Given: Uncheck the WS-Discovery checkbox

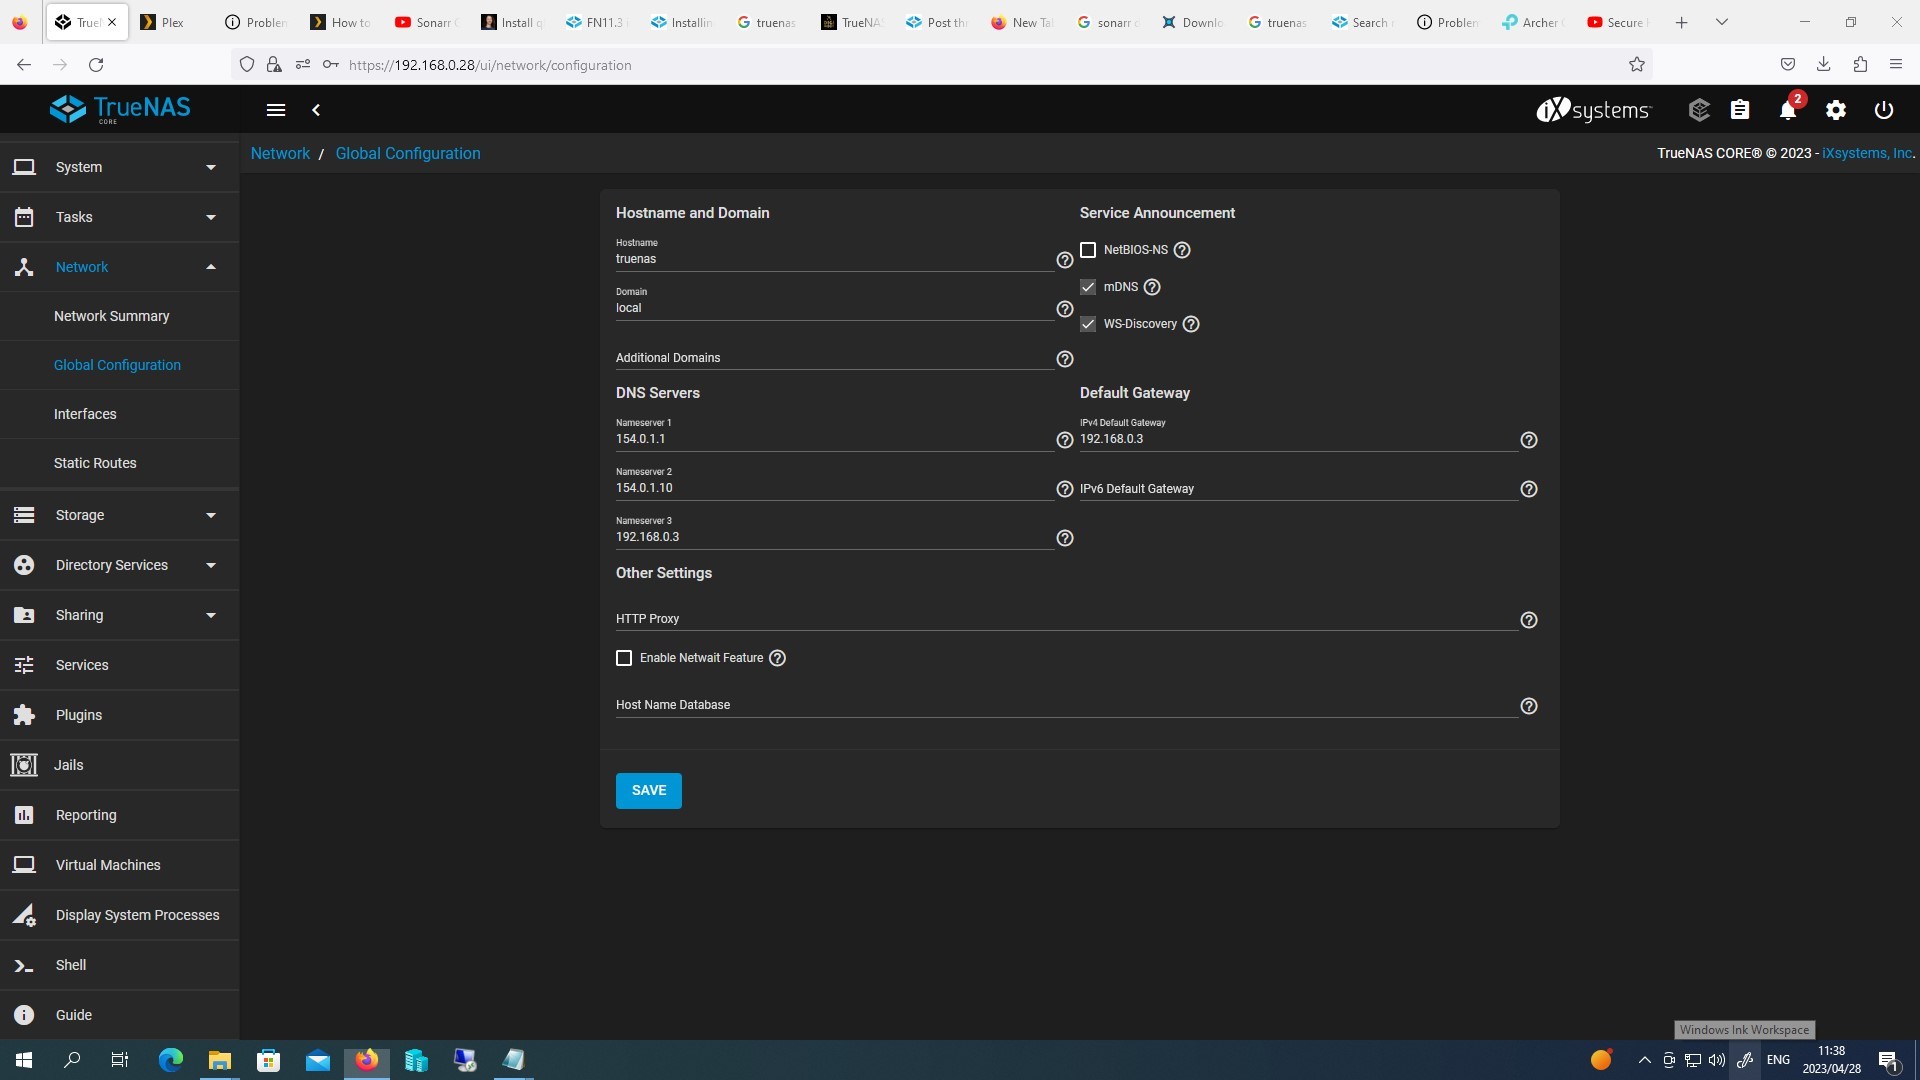Looking at the screenshot, I should click(1088, 324).
